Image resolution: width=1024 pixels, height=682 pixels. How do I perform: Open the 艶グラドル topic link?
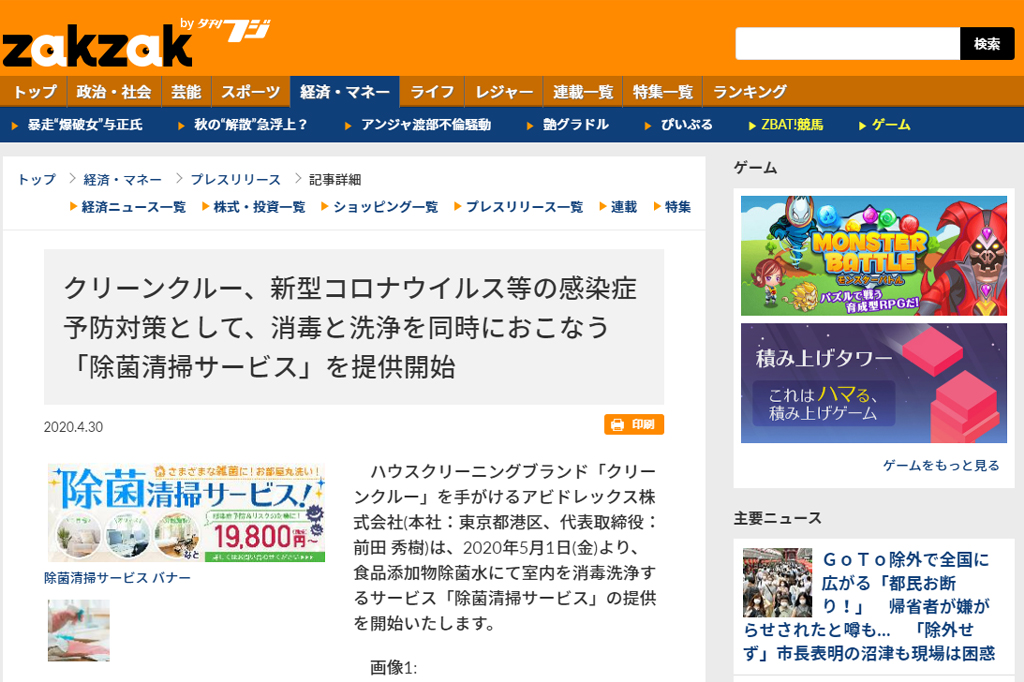(x=575, y=125)
